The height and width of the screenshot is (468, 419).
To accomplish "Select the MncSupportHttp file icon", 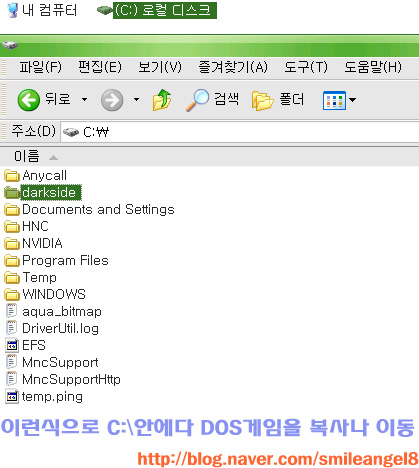I will click(12, 379).
